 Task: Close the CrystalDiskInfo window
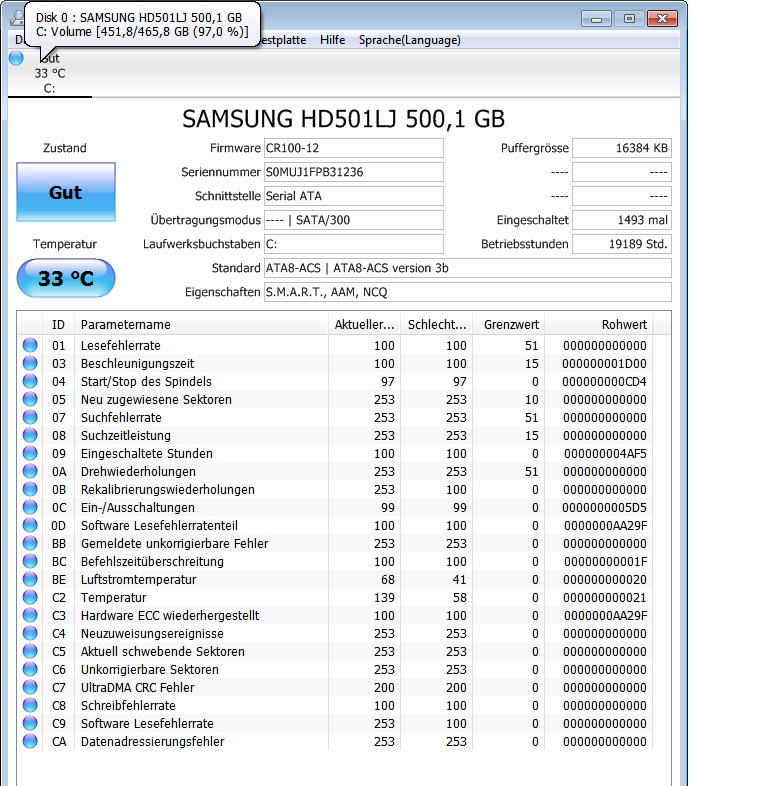click(x=662, y=19)
